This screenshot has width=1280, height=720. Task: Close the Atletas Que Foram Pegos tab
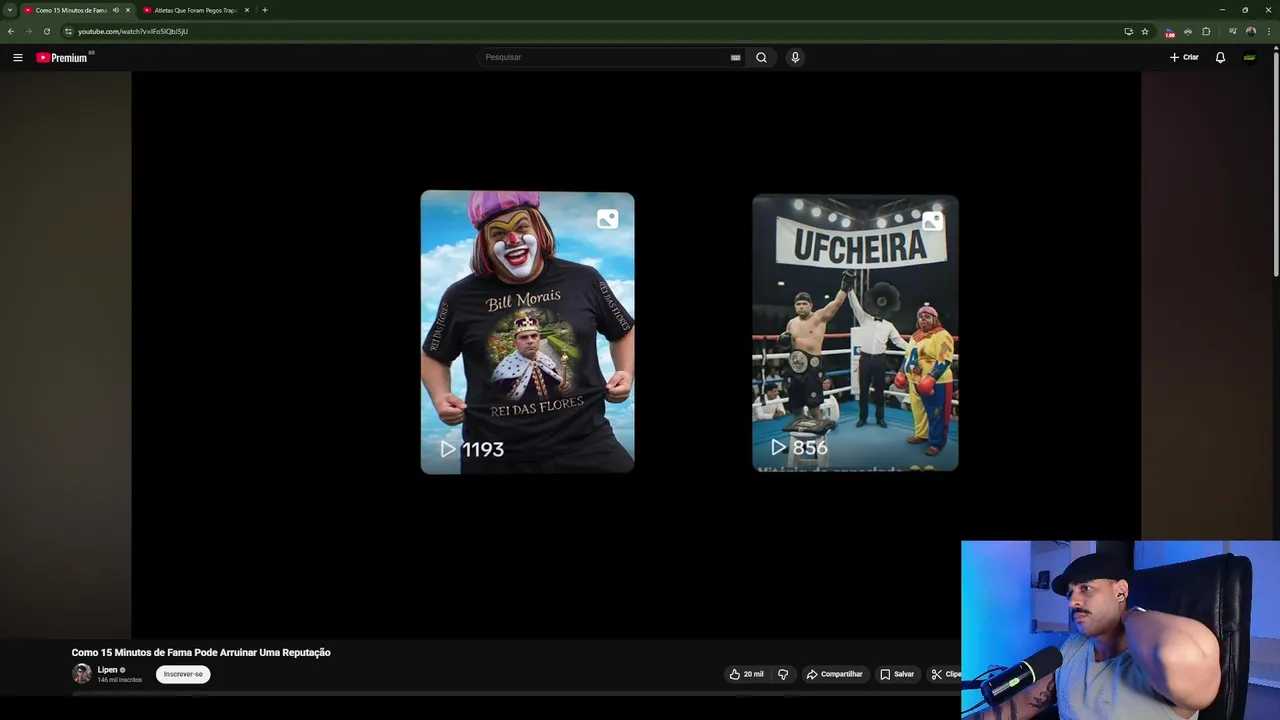coord(247,10)
